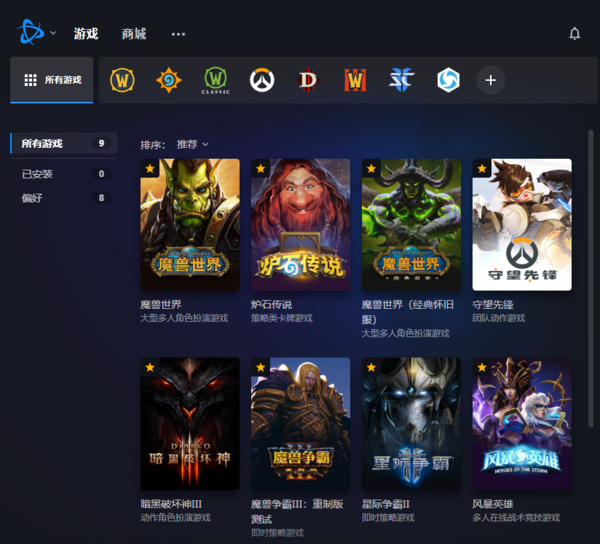Image resolution: width=600 pixels, height=544 pixels.
Task: Click the 魔兽世界 title link
Action: (x=161, y=305)
